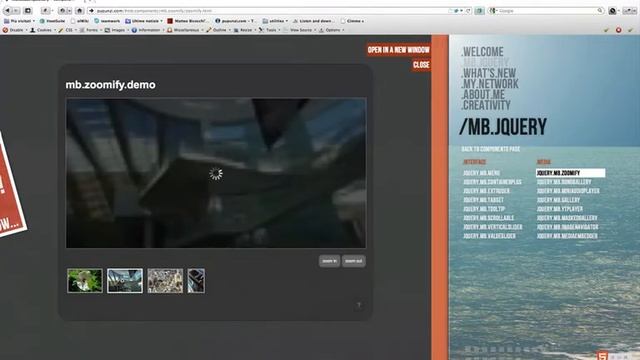The width and height of the screenshot is (640, 360).
Task: Open the Images developer toolbar menu
Action: coord(117,30)
